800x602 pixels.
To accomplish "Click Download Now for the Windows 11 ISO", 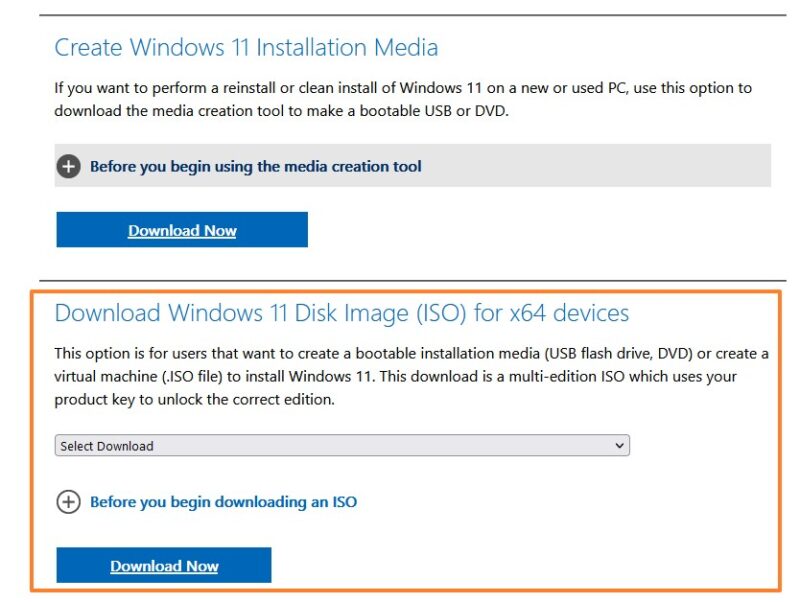I will 164,565.
